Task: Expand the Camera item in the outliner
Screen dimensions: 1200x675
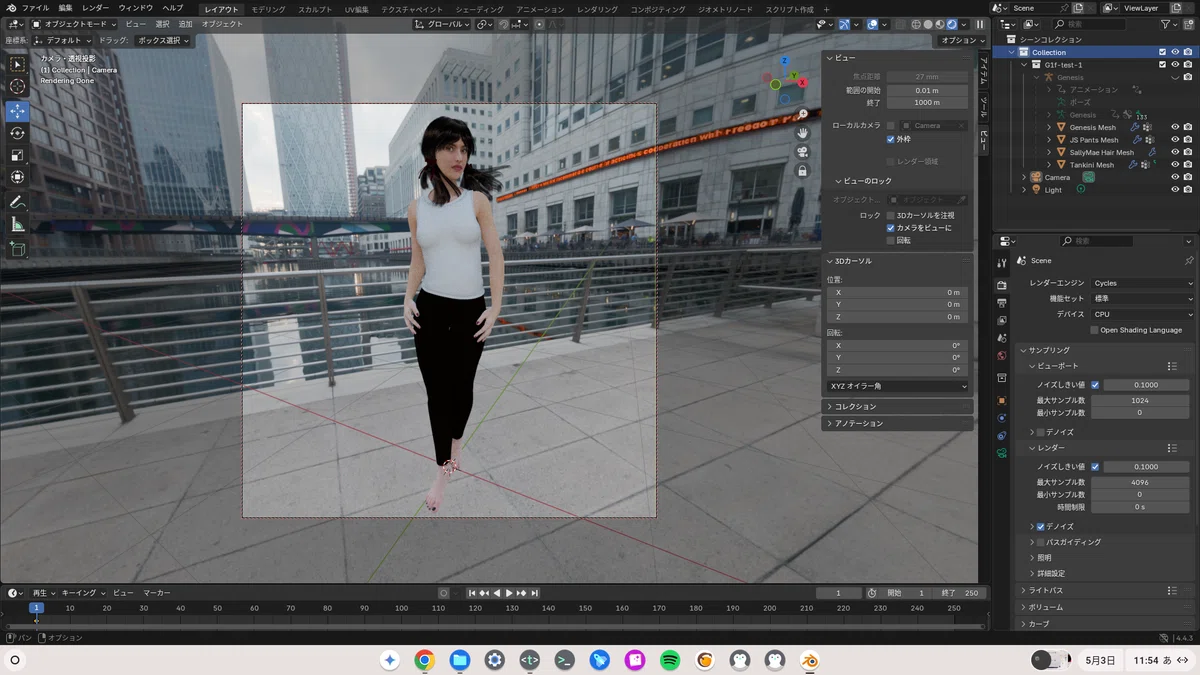Action: [1024, 177]
